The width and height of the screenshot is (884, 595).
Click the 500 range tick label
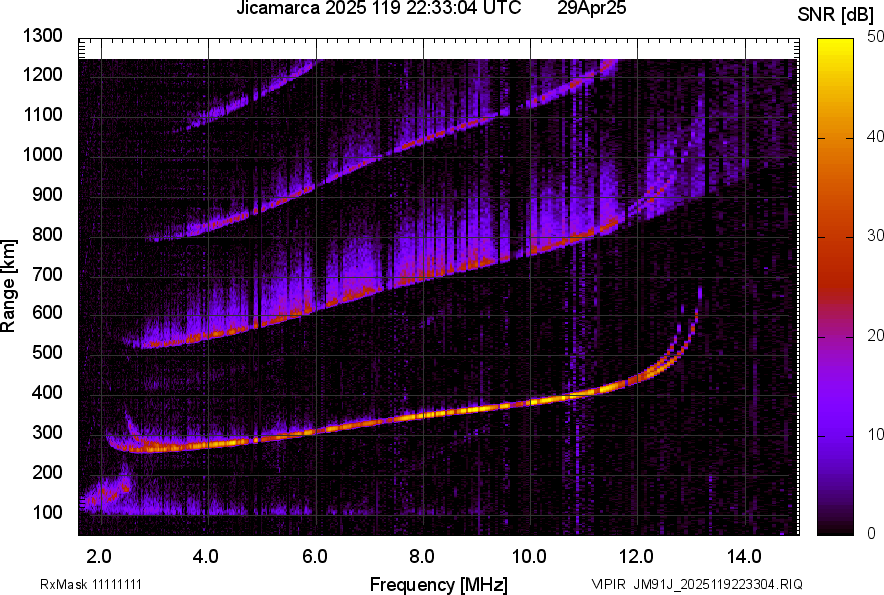pyautogui.click(x=47, y=352)
